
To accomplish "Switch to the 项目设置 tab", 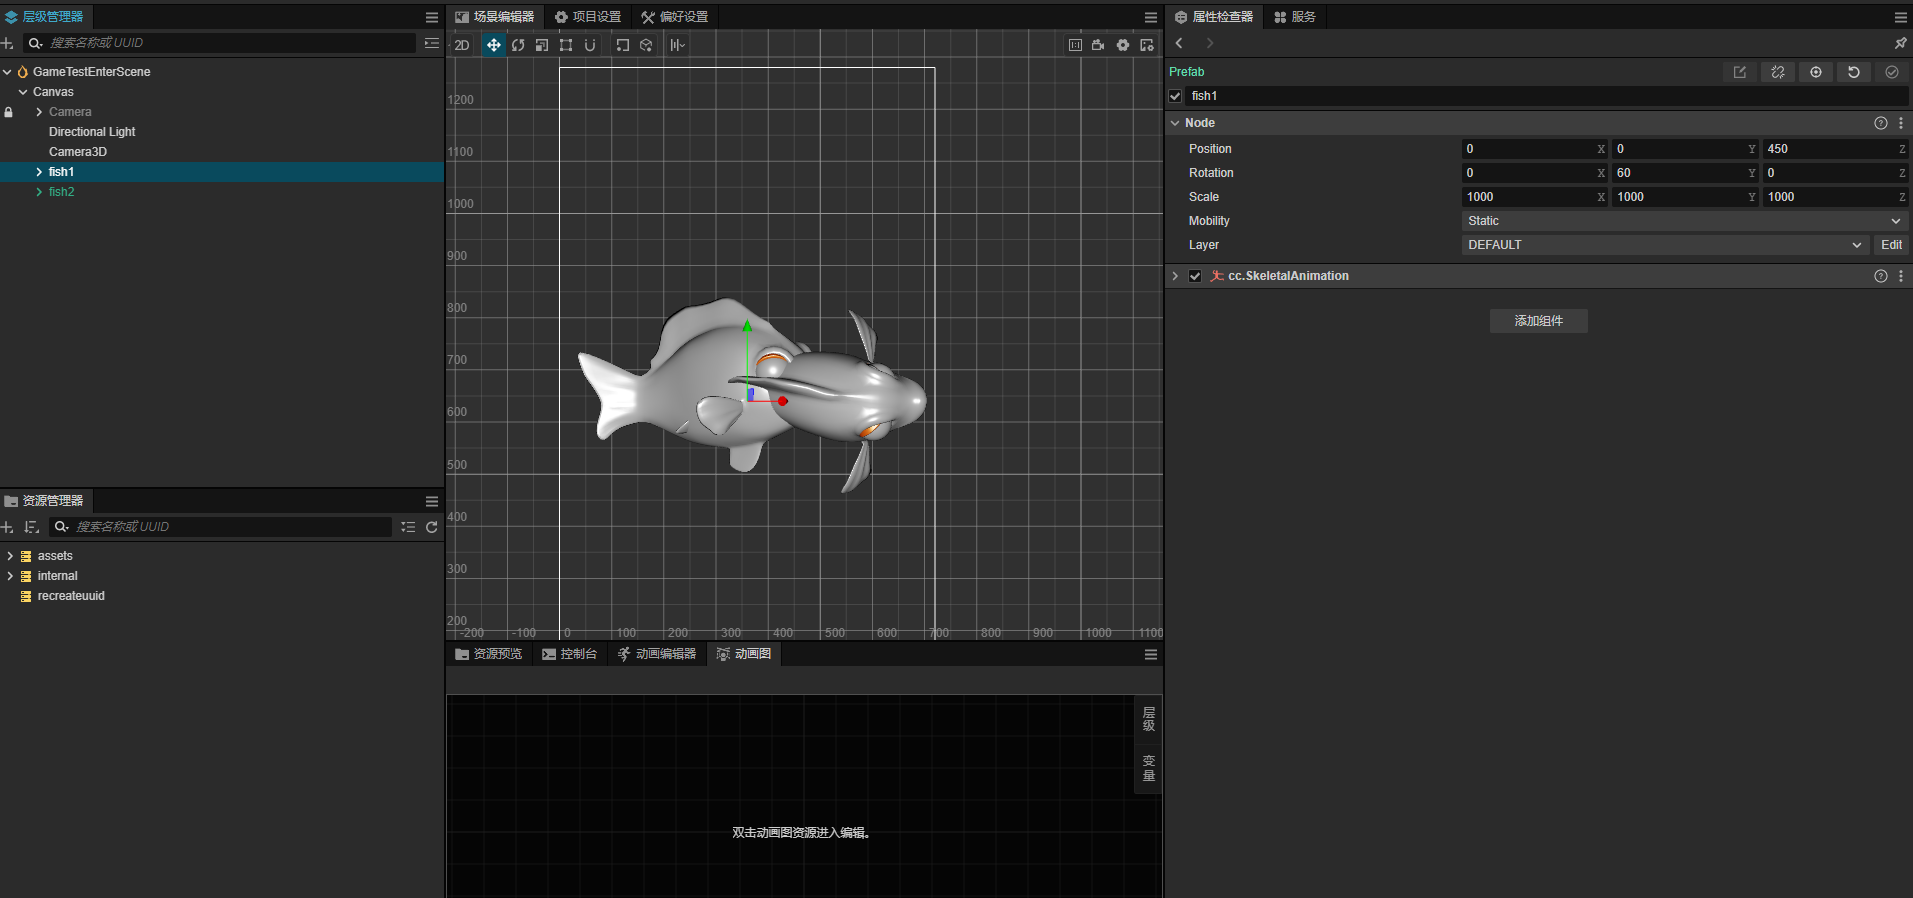I will (x=588, y=17).
